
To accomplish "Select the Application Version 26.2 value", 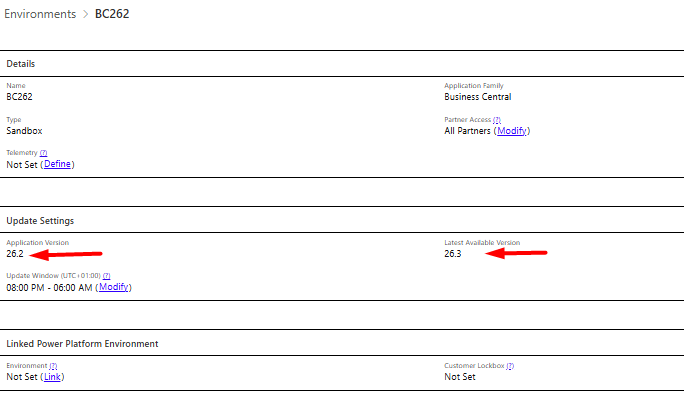I will point(14,254).
